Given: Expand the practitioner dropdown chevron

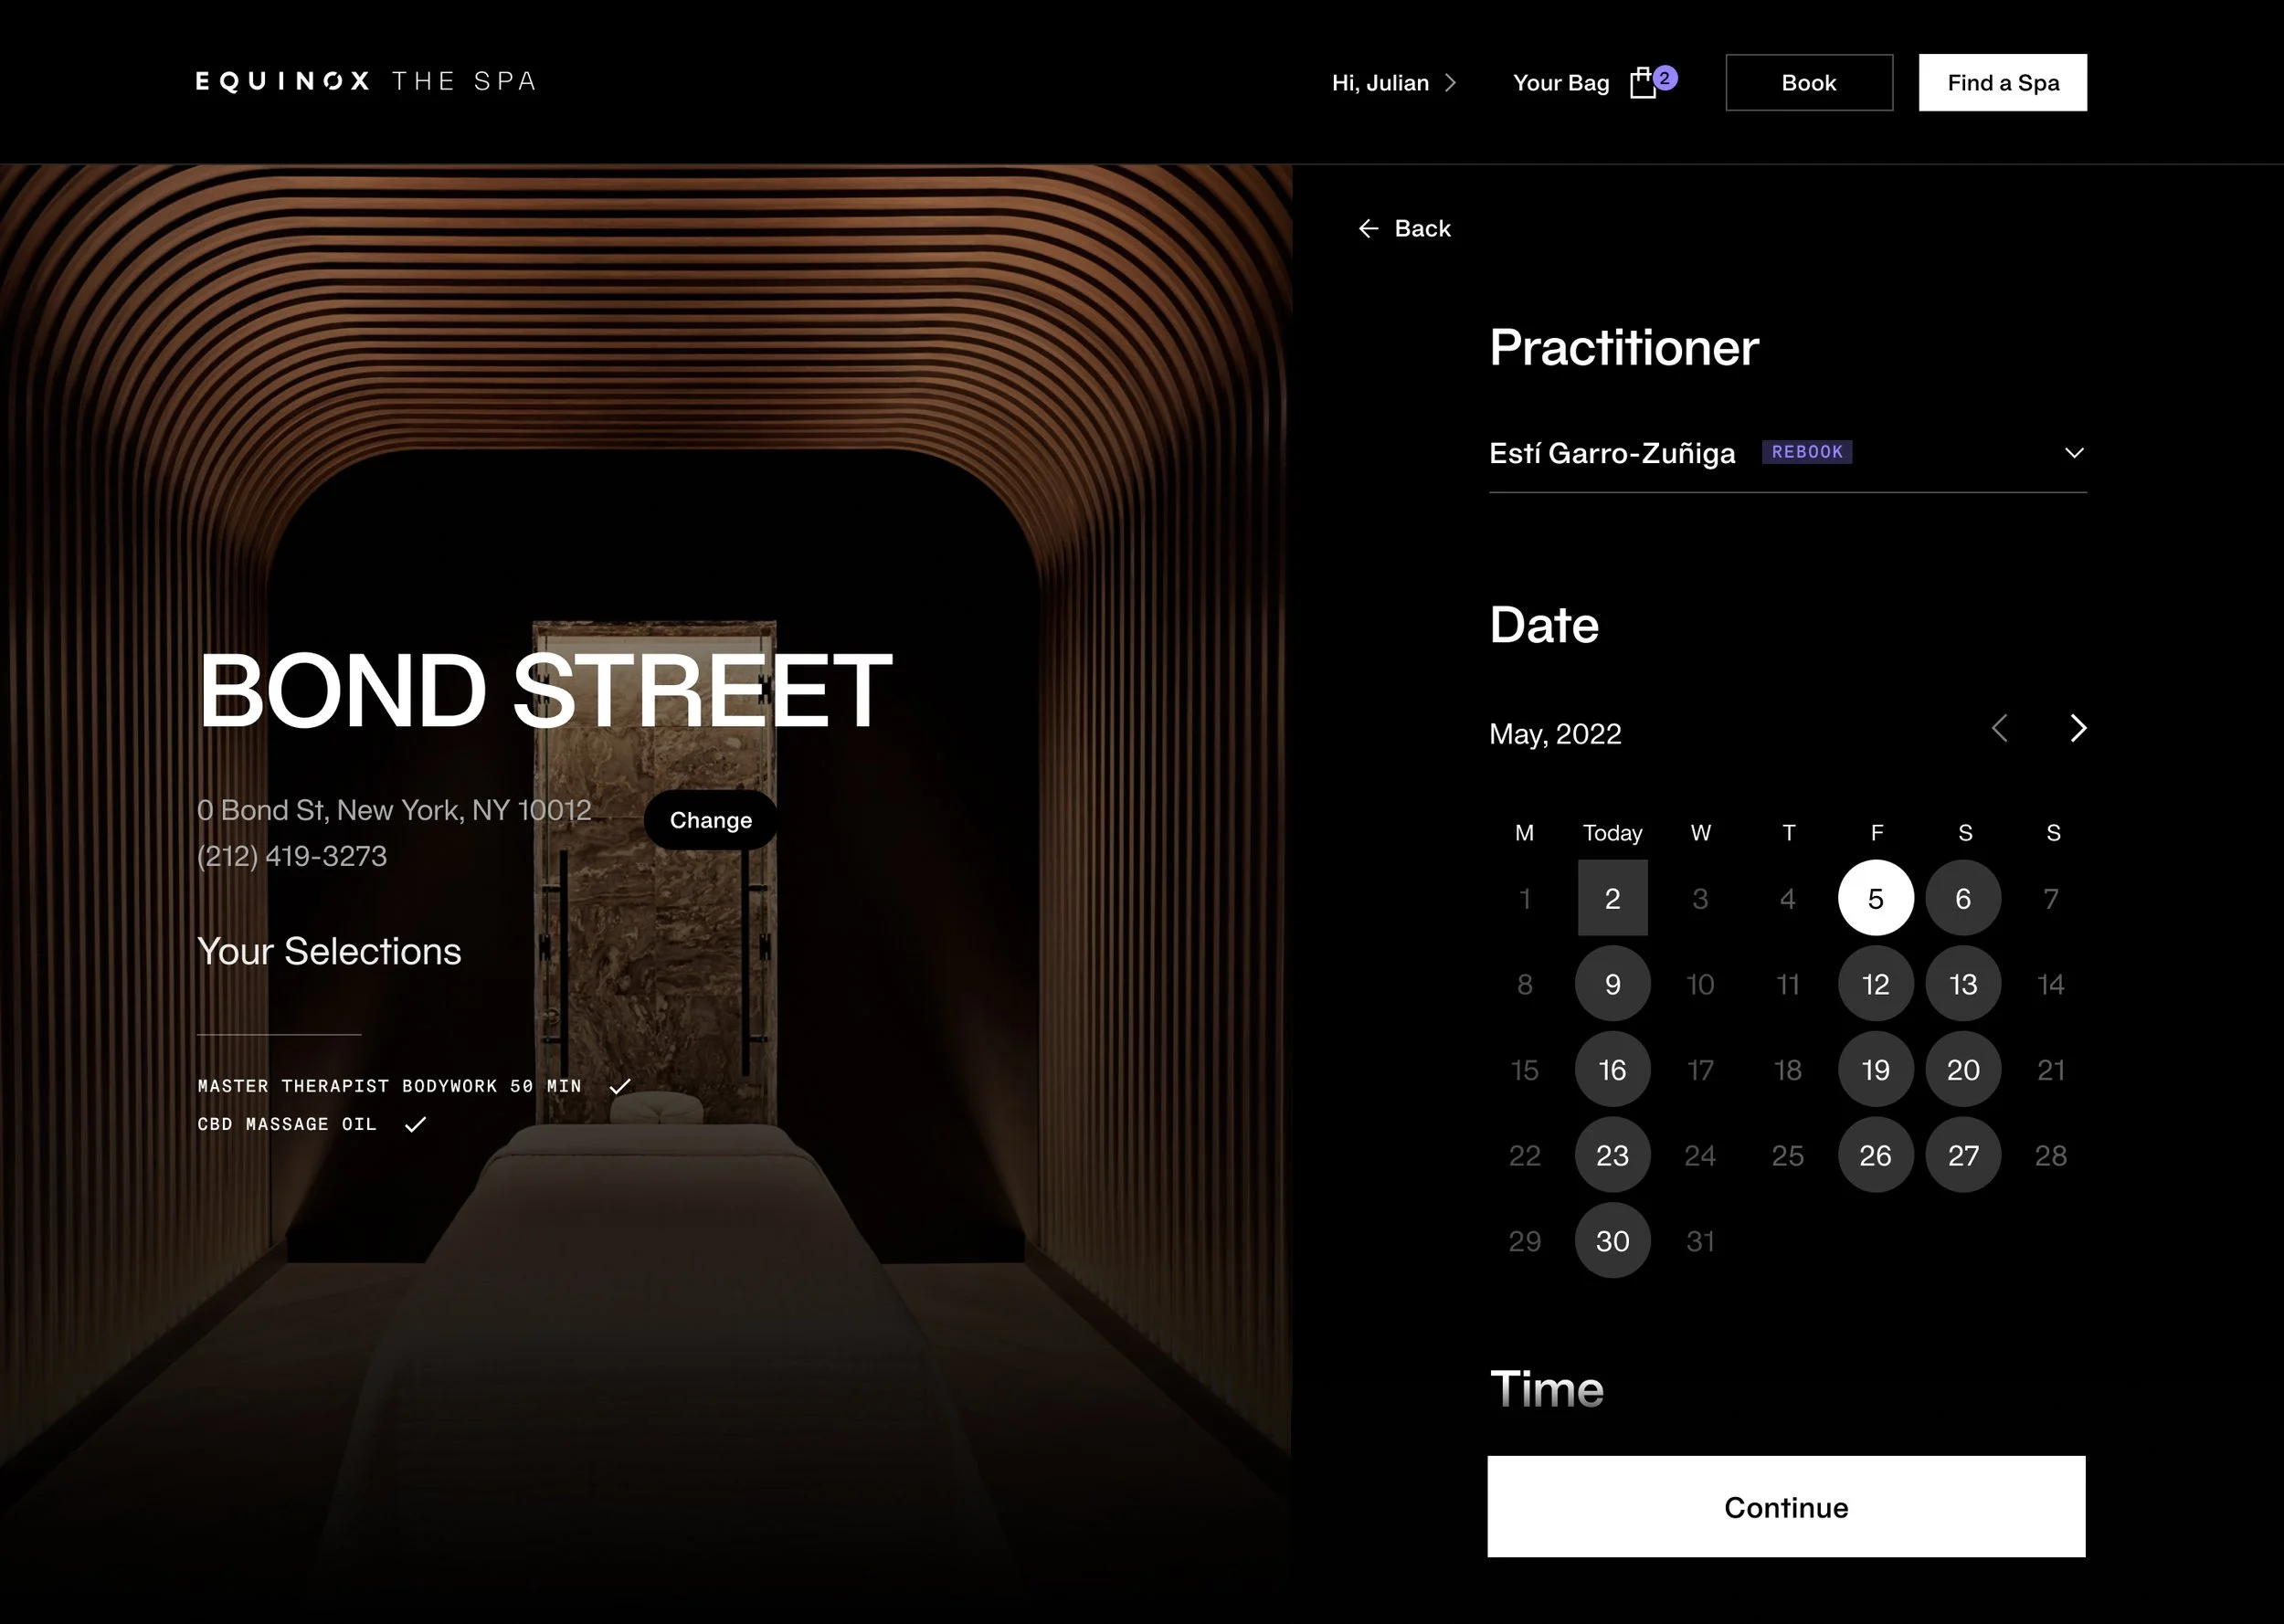Looking at the screenshot, I should [x=2074, y=453].
